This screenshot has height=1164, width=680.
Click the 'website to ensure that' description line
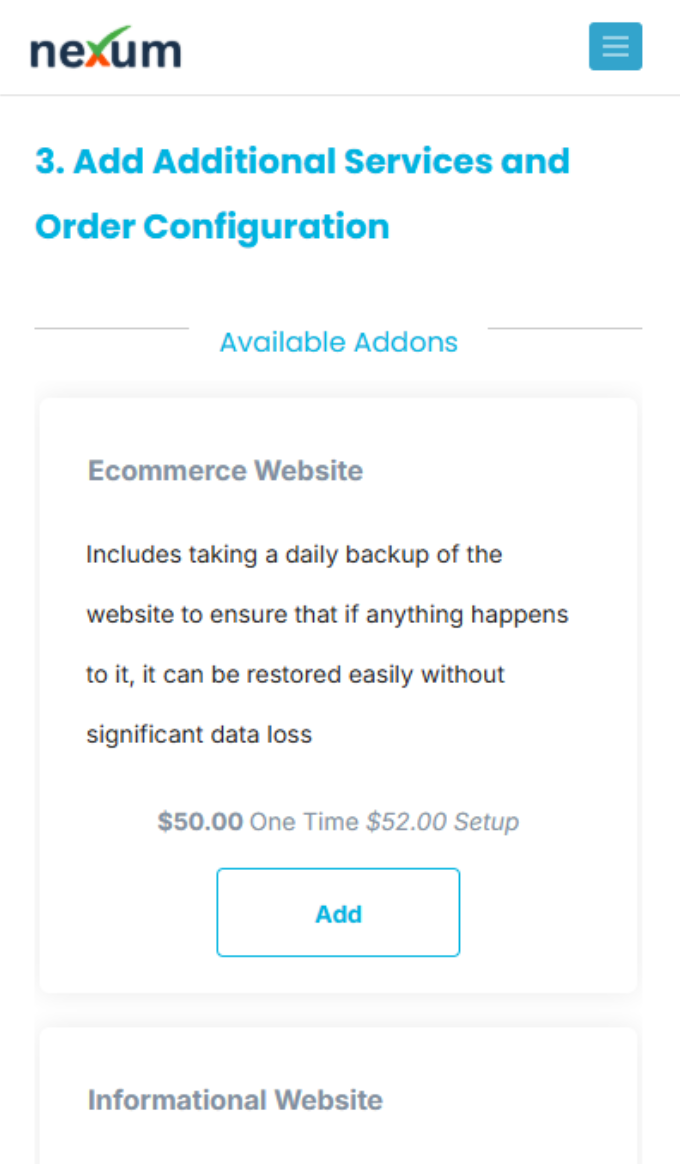pos(327,615)
